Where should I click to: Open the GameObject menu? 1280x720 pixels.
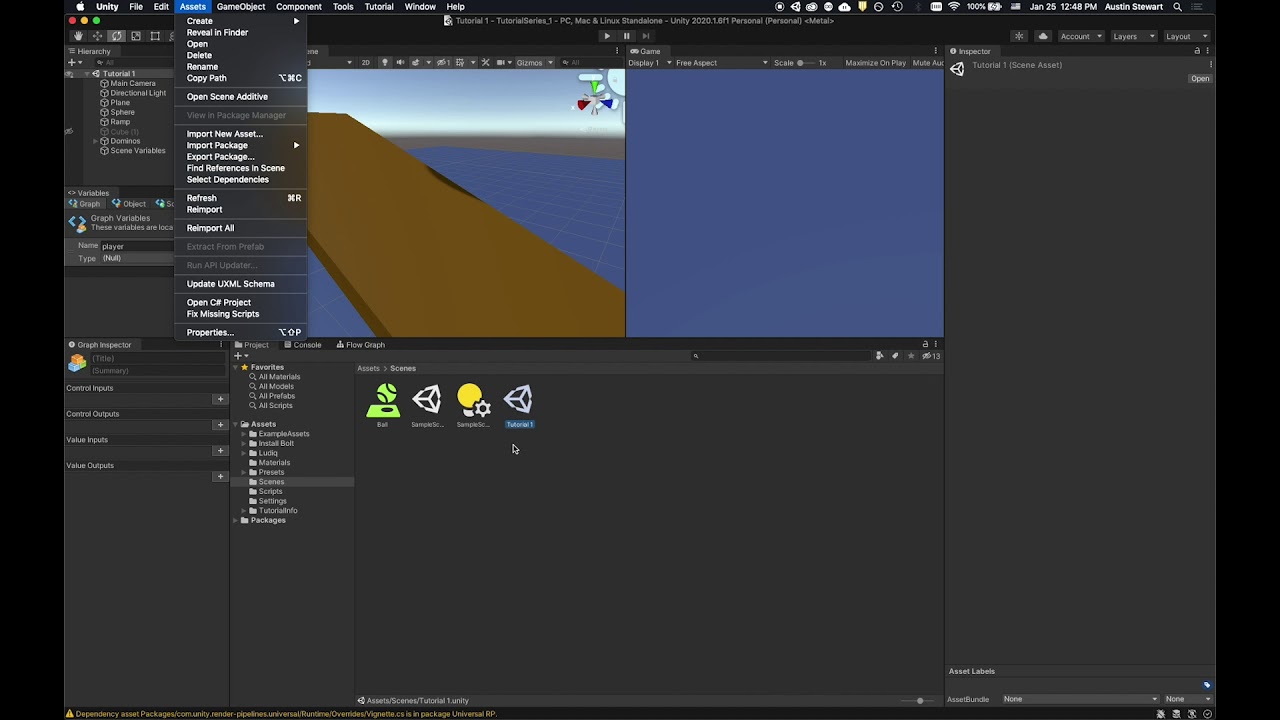pos(241,7)
